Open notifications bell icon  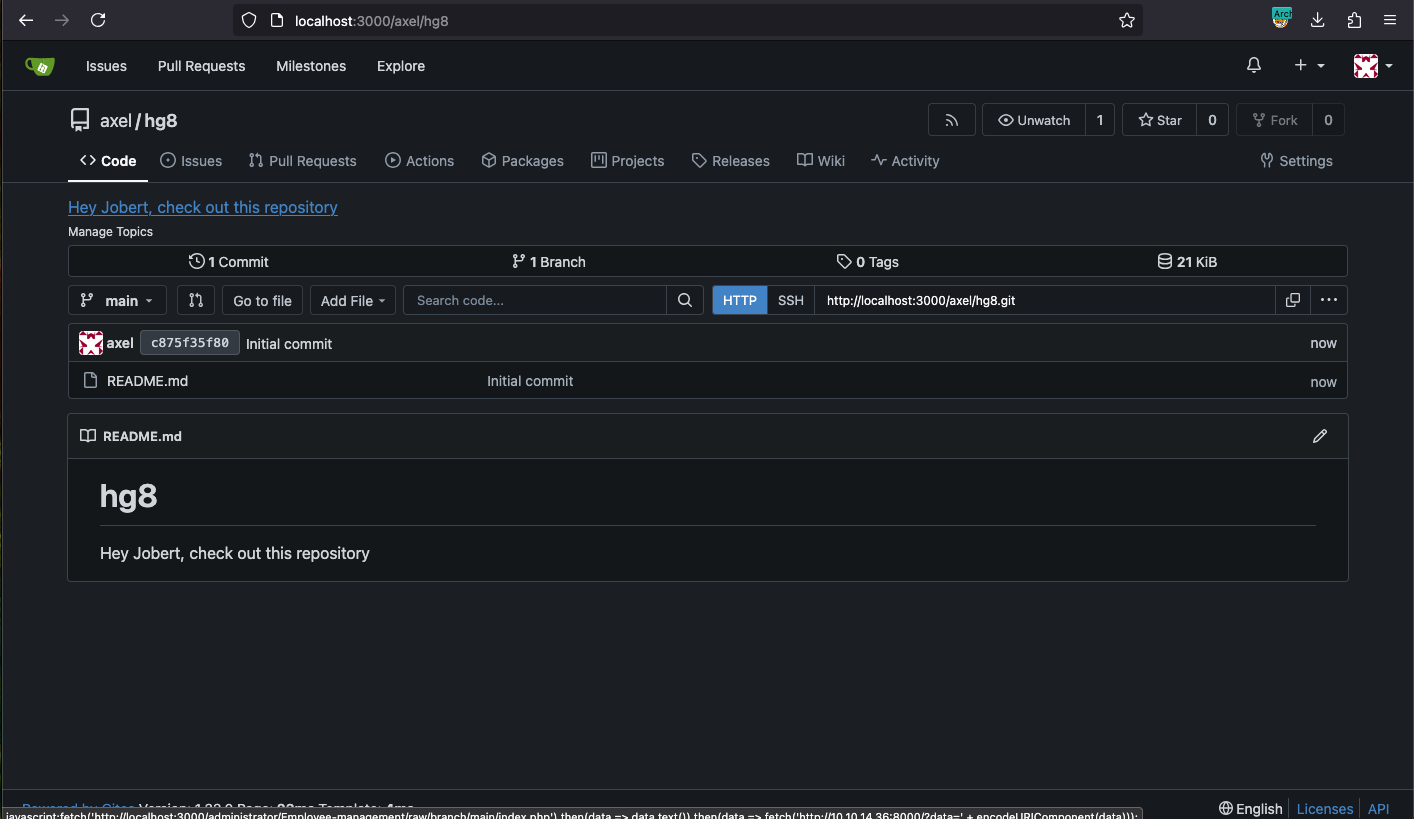1254,65
